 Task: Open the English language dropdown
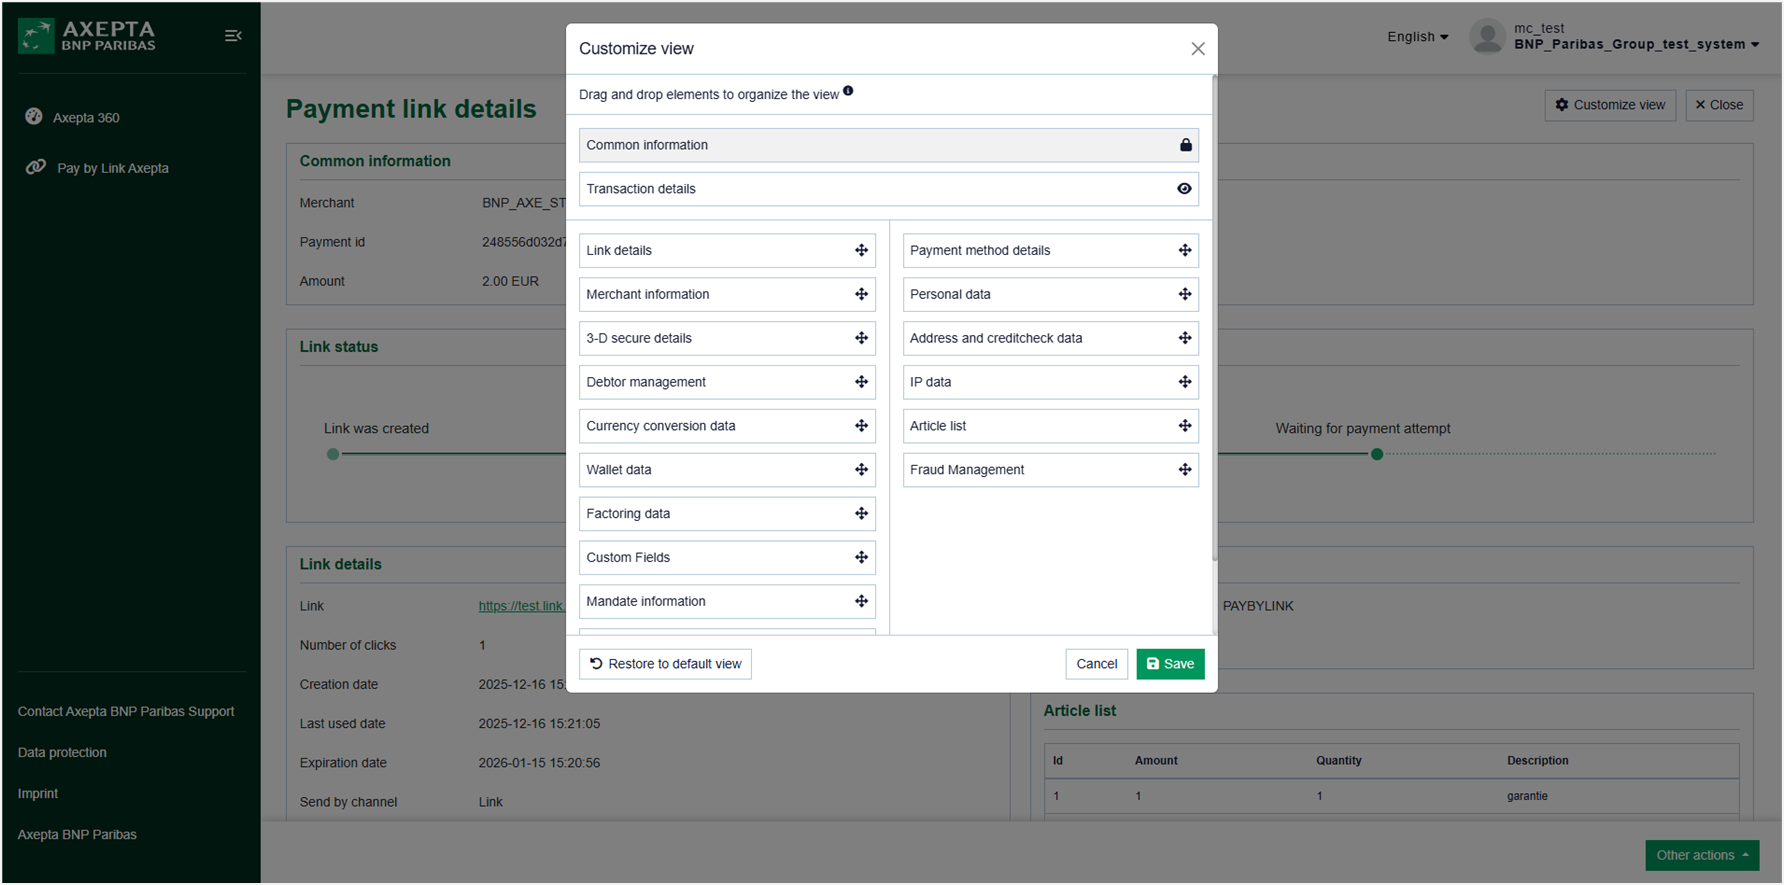pos(1417,37)
